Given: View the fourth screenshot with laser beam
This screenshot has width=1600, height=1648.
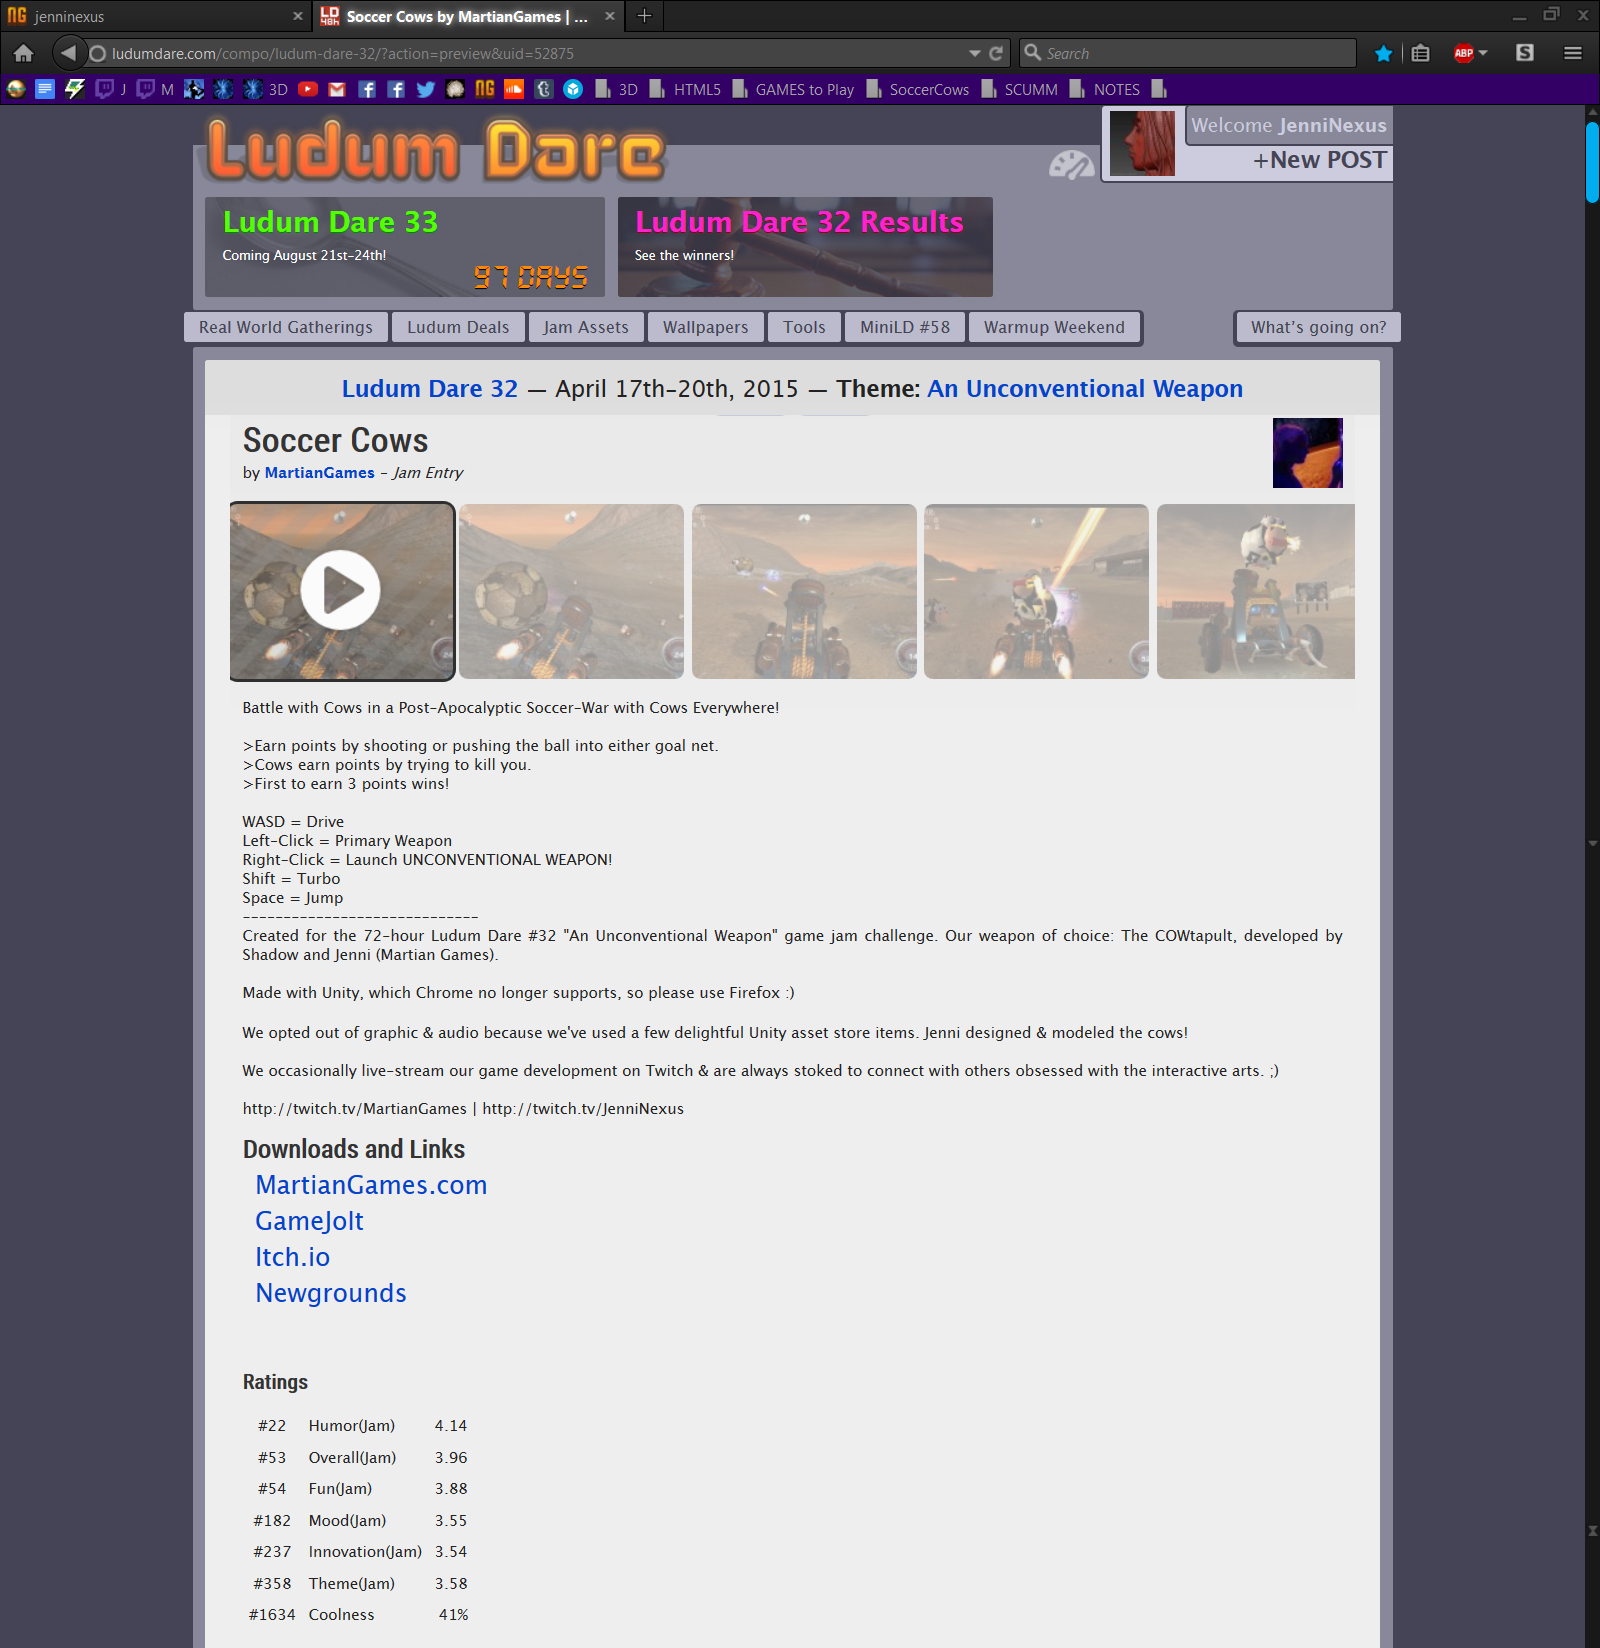Looking at the screenshot, I should [1036, 591].
